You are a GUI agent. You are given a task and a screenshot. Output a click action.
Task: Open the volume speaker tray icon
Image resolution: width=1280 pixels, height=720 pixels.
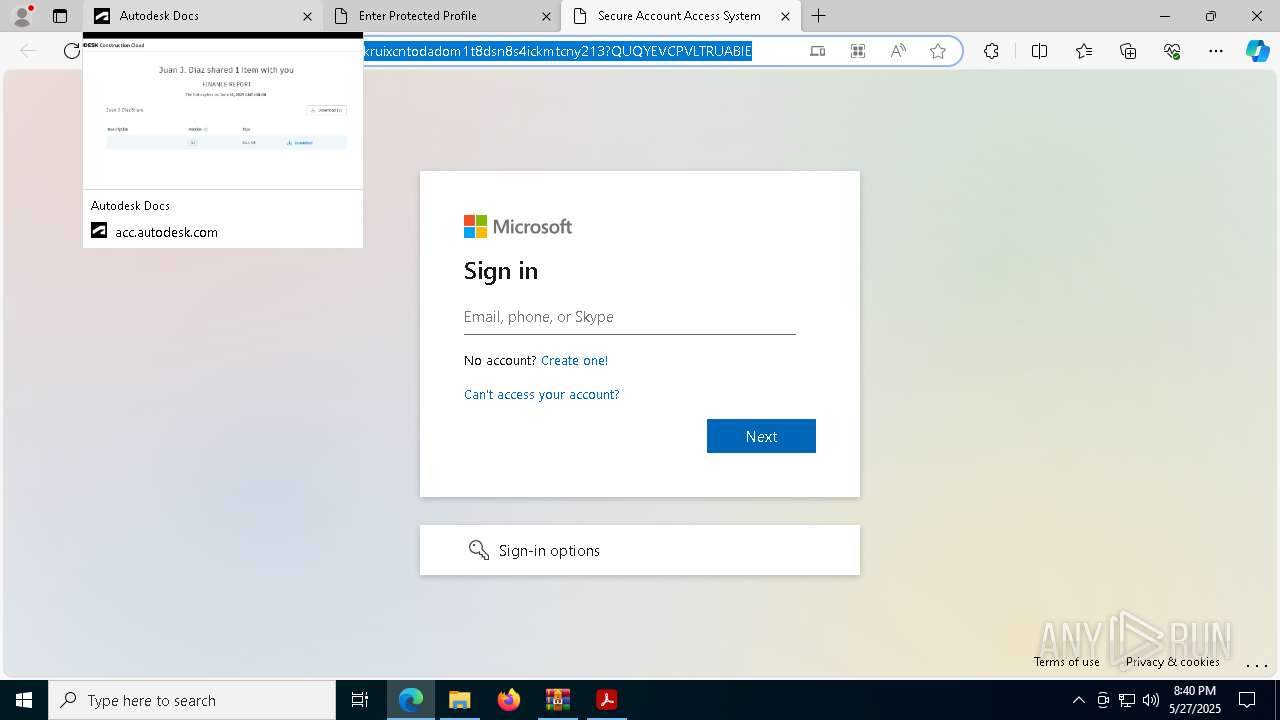point(1151,700)
